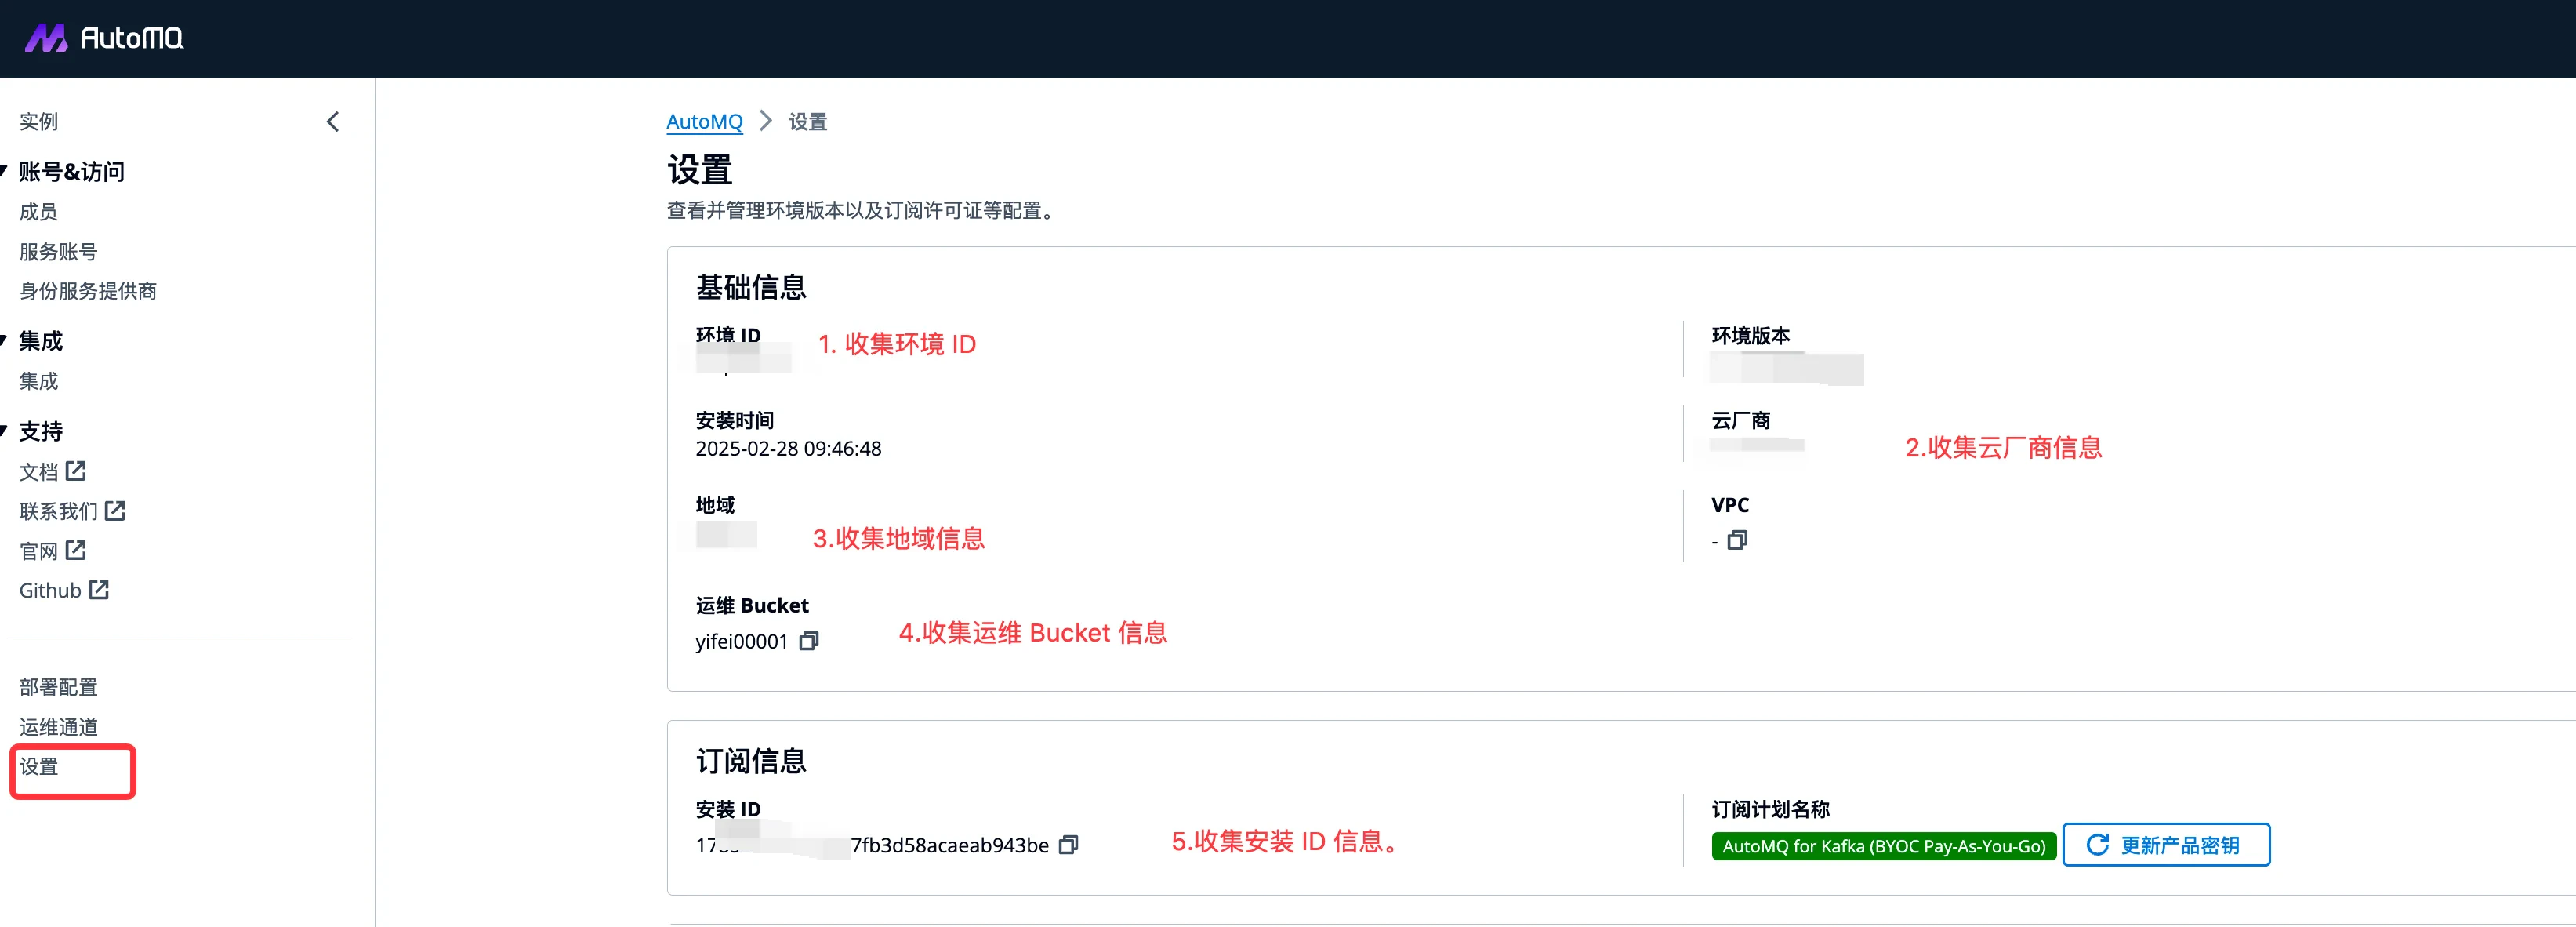Open 身份服务提供商 page
The width and height of the screenshot is (2576, 927).
click(x=88, y=291)
